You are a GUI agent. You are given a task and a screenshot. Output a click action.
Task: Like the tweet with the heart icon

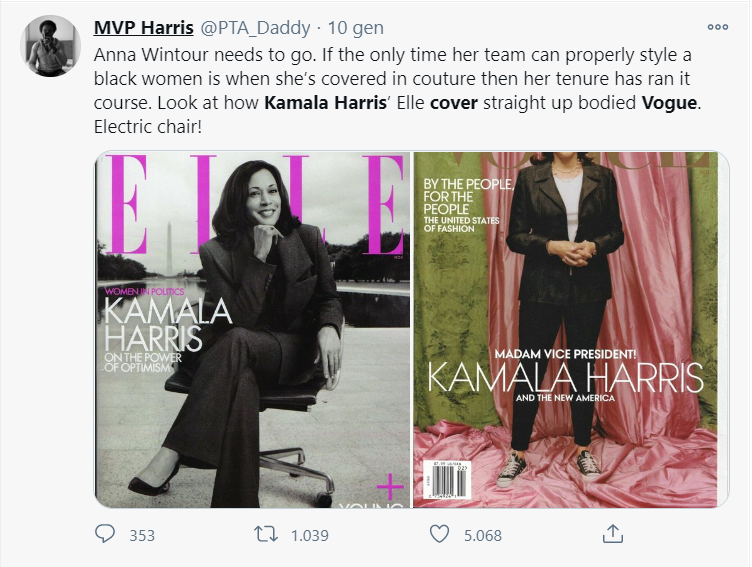(440, 535)
